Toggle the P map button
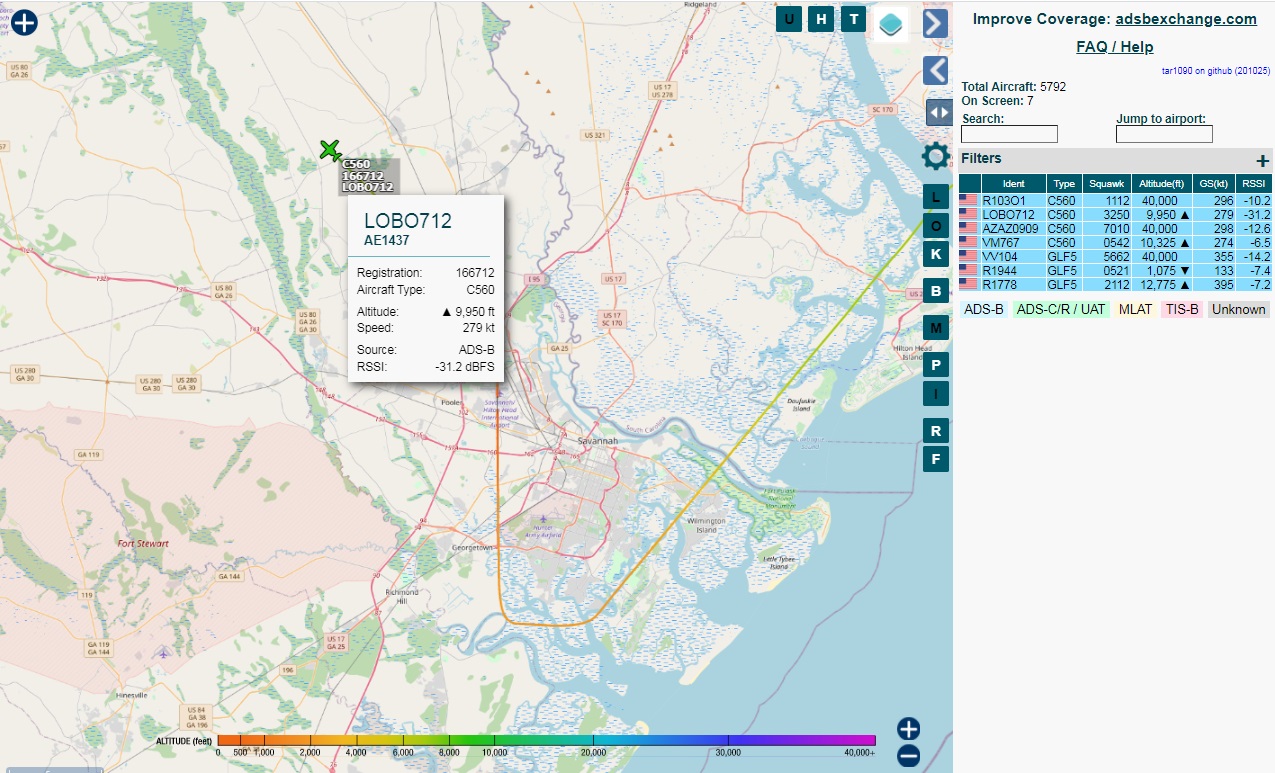Screen dimensions: 1275x773 (x=936, y=365)
